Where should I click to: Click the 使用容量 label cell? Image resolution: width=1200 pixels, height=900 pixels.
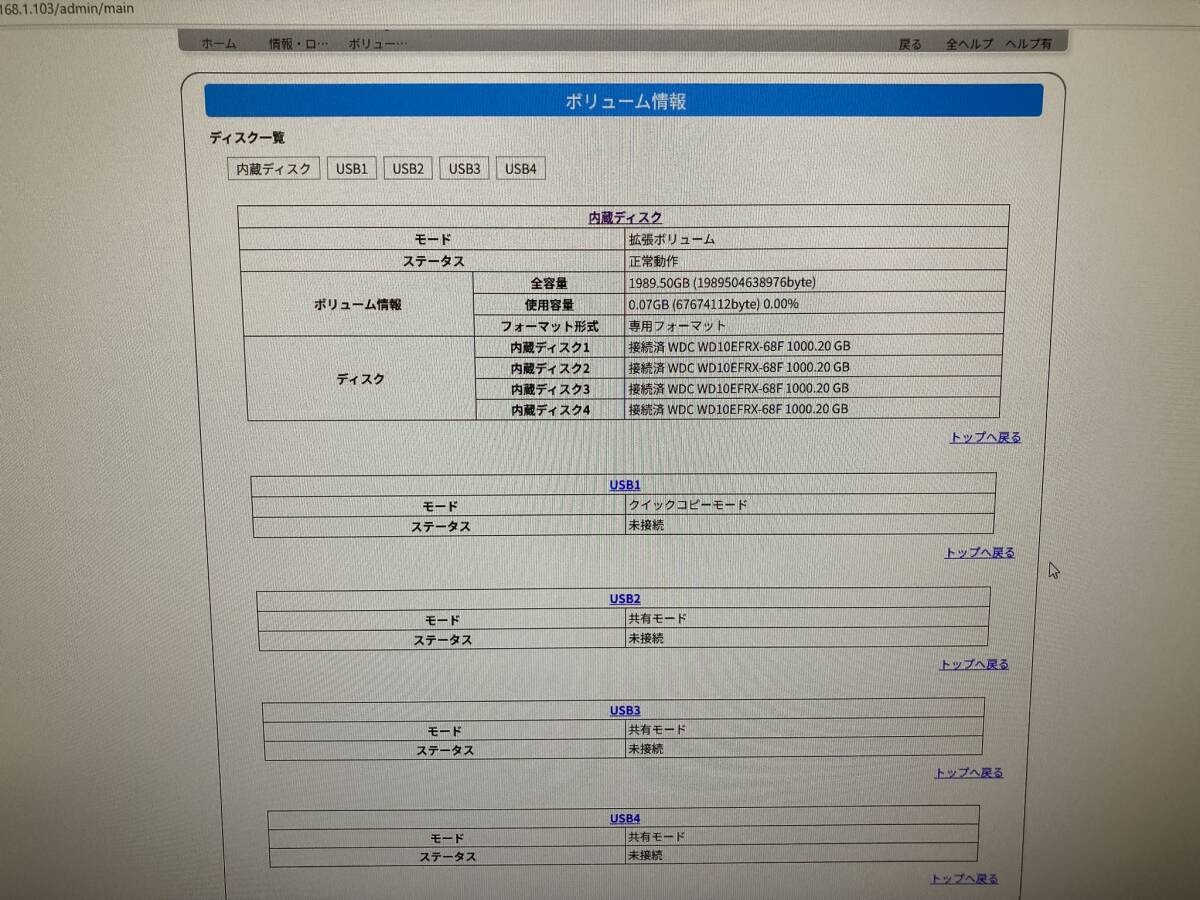(x=549, y=304)
